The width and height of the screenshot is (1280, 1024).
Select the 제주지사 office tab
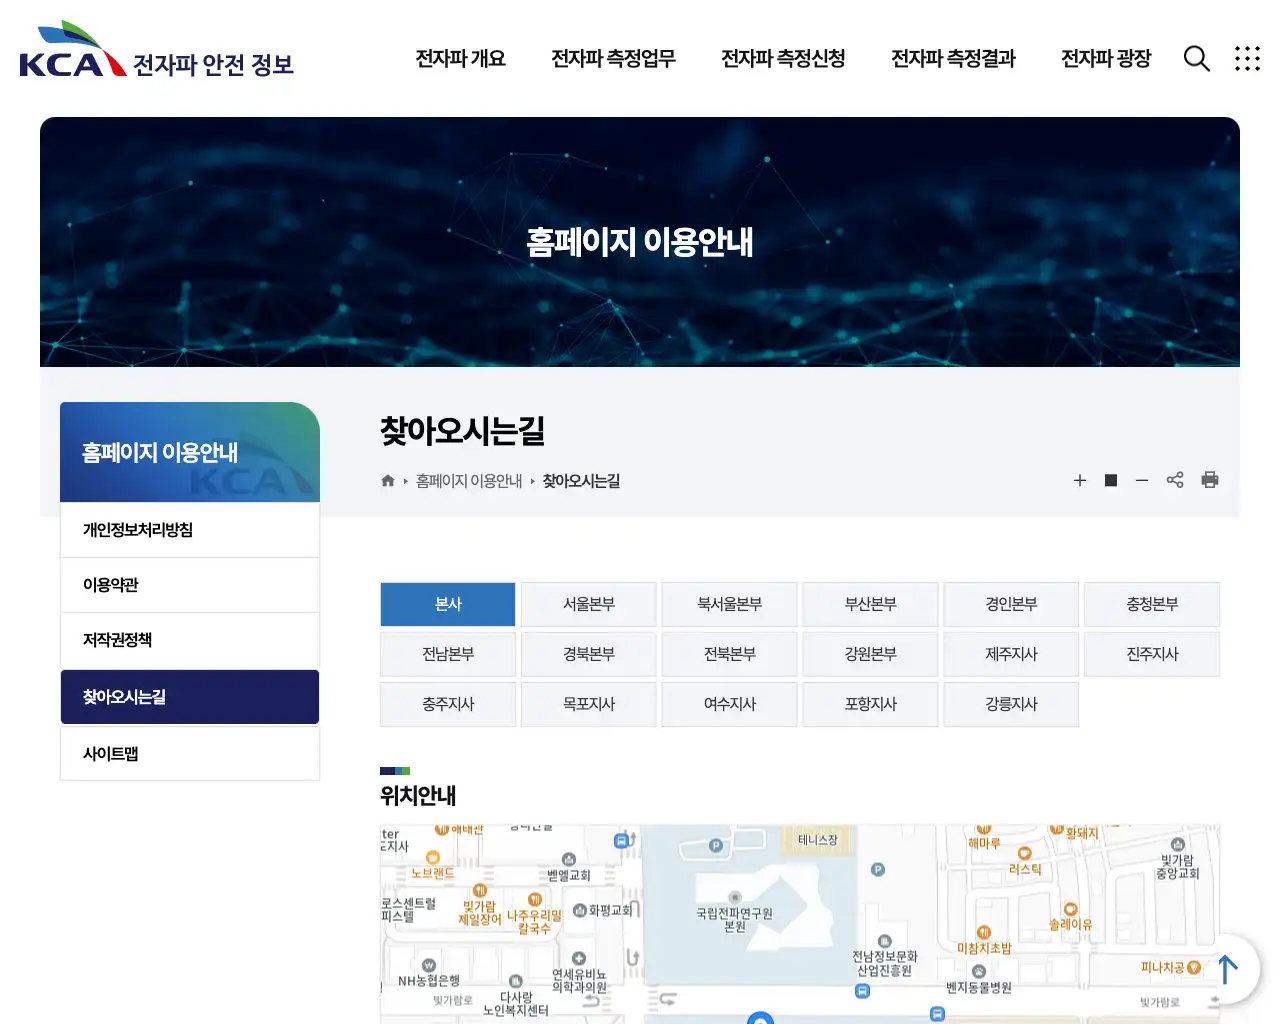pyautogui.click(x=1011, y=654)
